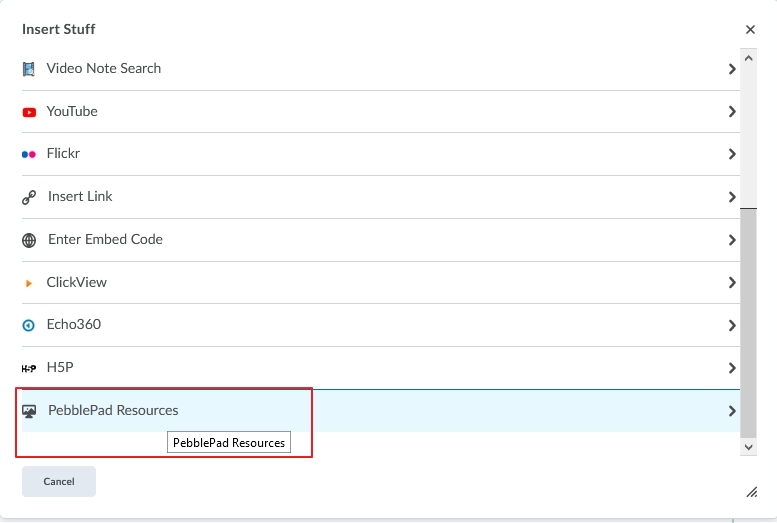The width and height of the screenshot is (777, 523).
Task: Click the scrollbar up arrow
Action: [749, 58]
